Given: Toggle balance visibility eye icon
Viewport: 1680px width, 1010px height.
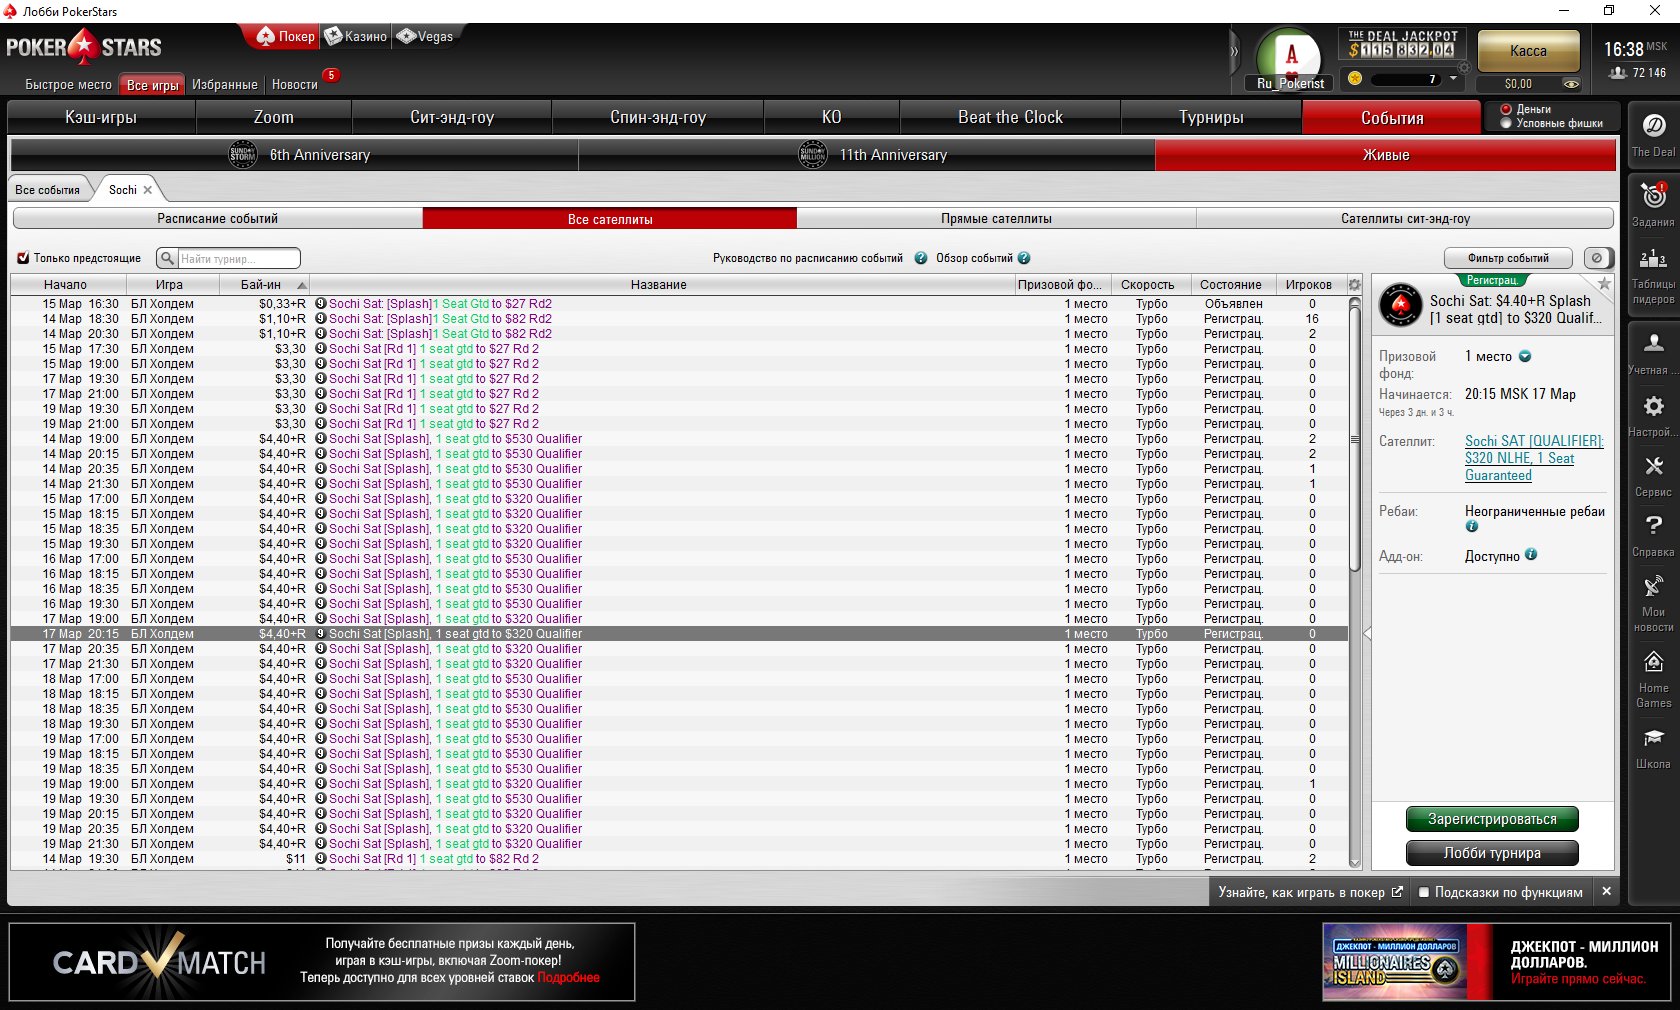Looking at the screenshot, I should coord(1571,84).
